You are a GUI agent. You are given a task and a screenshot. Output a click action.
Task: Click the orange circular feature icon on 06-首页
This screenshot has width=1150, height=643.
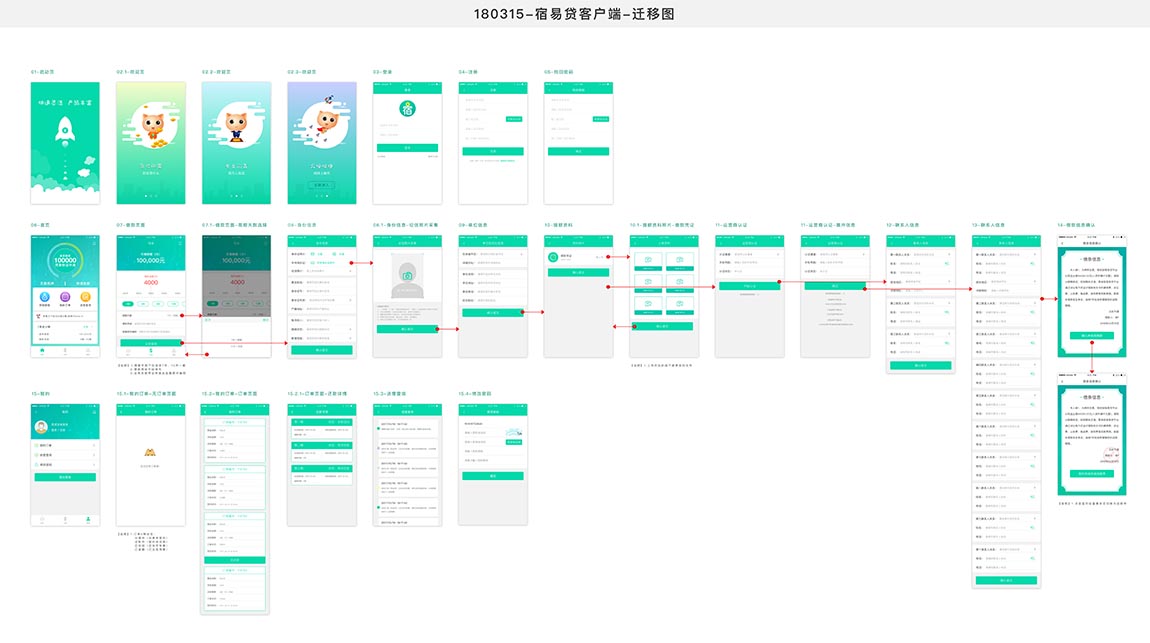(85, 298)
